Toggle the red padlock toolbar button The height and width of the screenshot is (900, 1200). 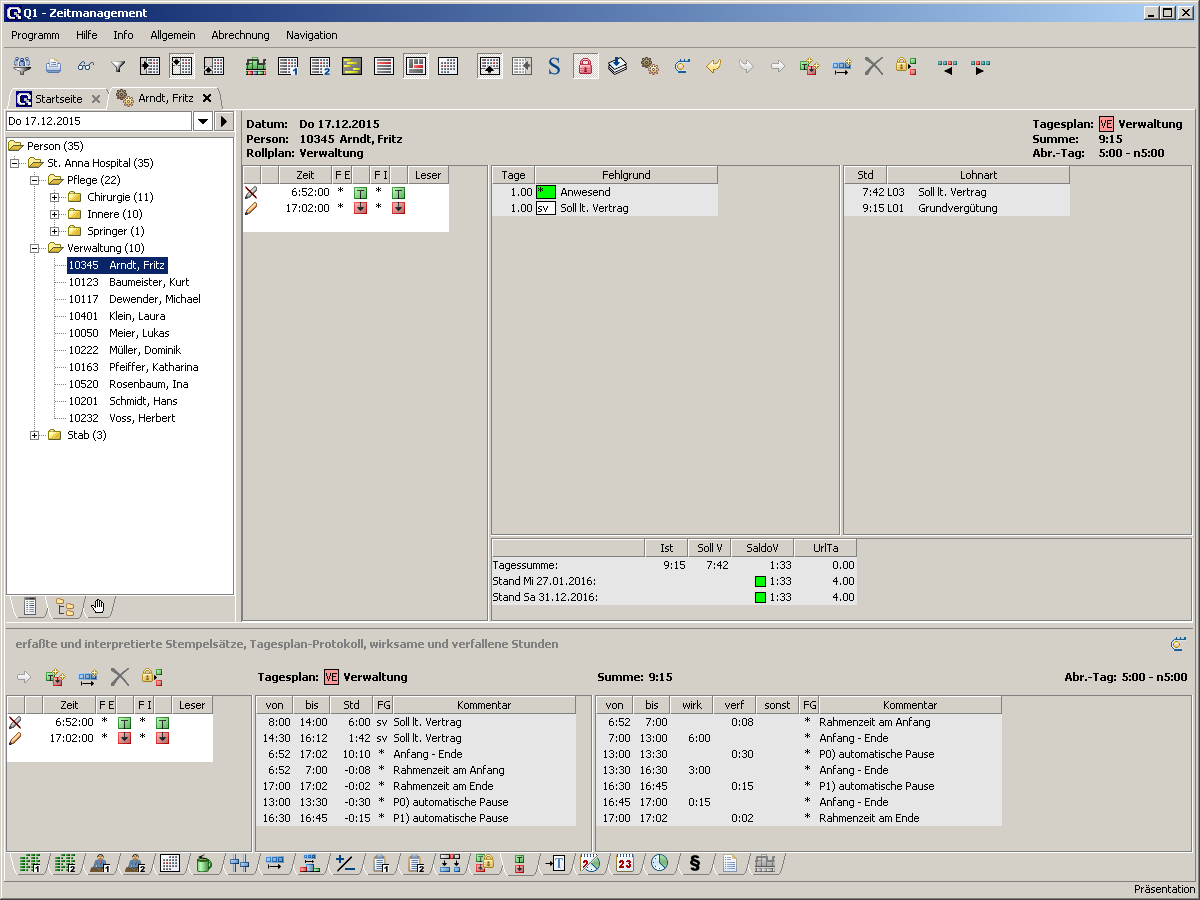click(x=585, y=67)
